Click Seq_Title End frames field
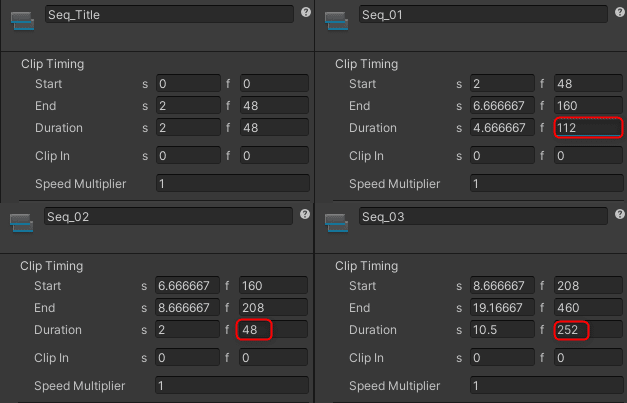 pyautogui.click(x=274, y=106)
